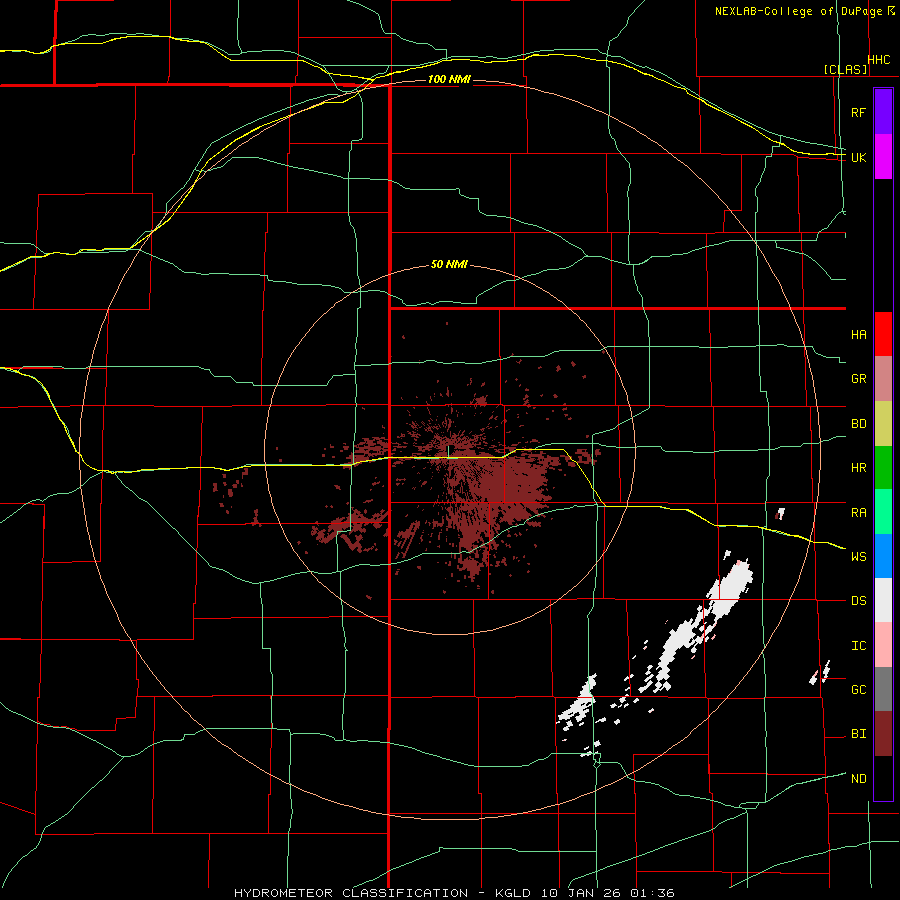Click the GC gray legend swatch
Image resolution: width=900 pixels, height=900 pixels.
click(883, 689)
